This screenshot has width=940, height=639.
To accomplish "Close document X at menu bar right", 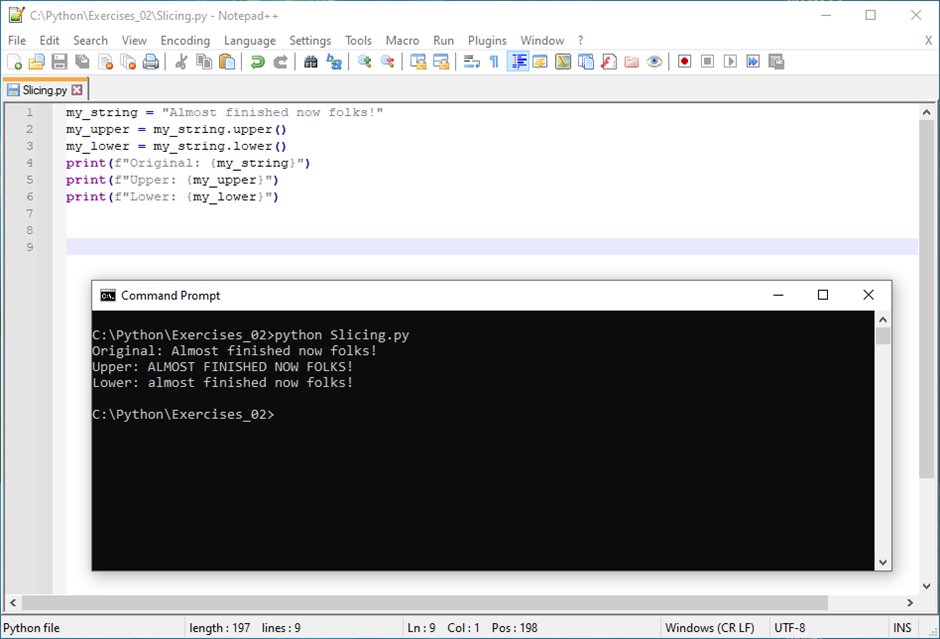I will click(928, 40).
